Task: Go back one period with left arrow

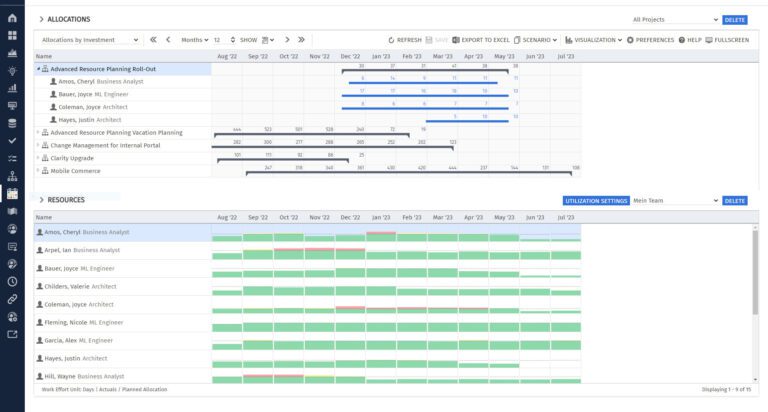Action: click(x=168, y=40)
